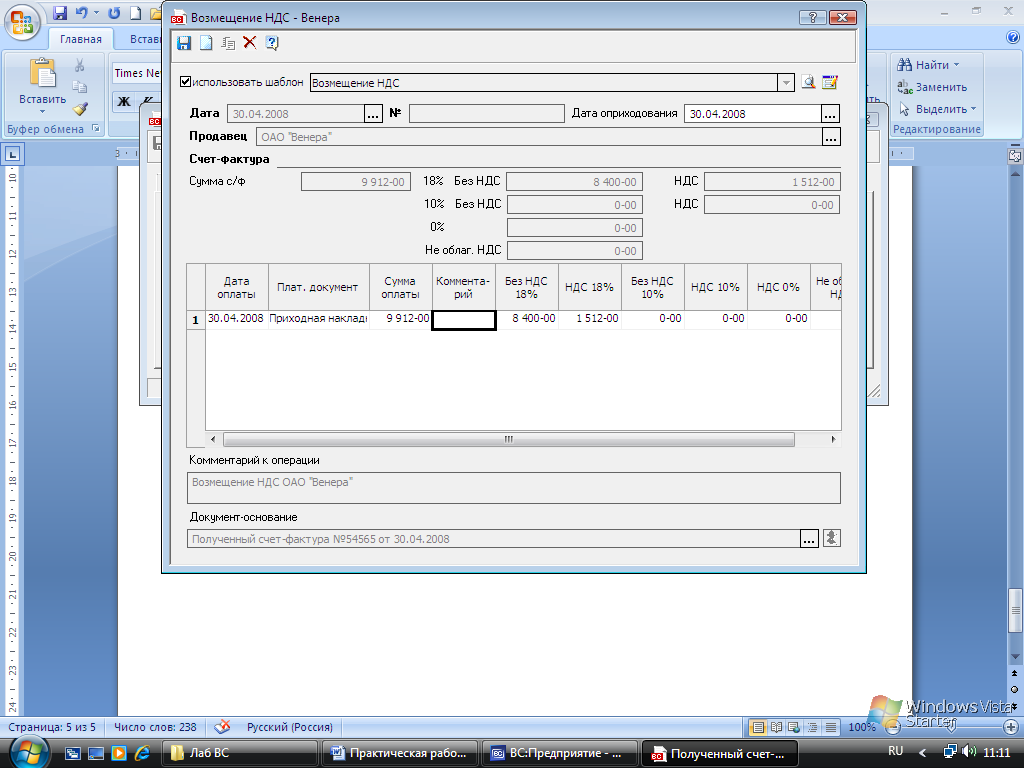
Task: Toggle bold Ж formatting in Word
Action: pyautogui.click(x=124, y=101)
